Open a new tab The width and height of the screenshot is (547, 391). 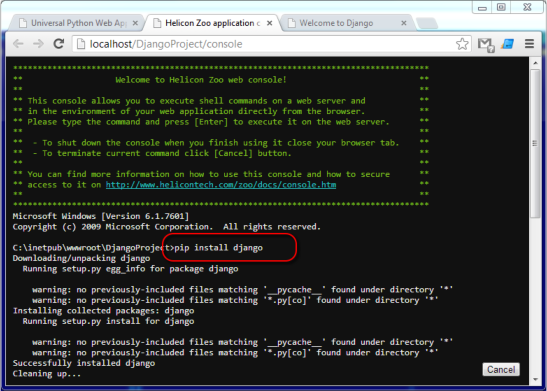pyautogui.click(x=427, y=23)
